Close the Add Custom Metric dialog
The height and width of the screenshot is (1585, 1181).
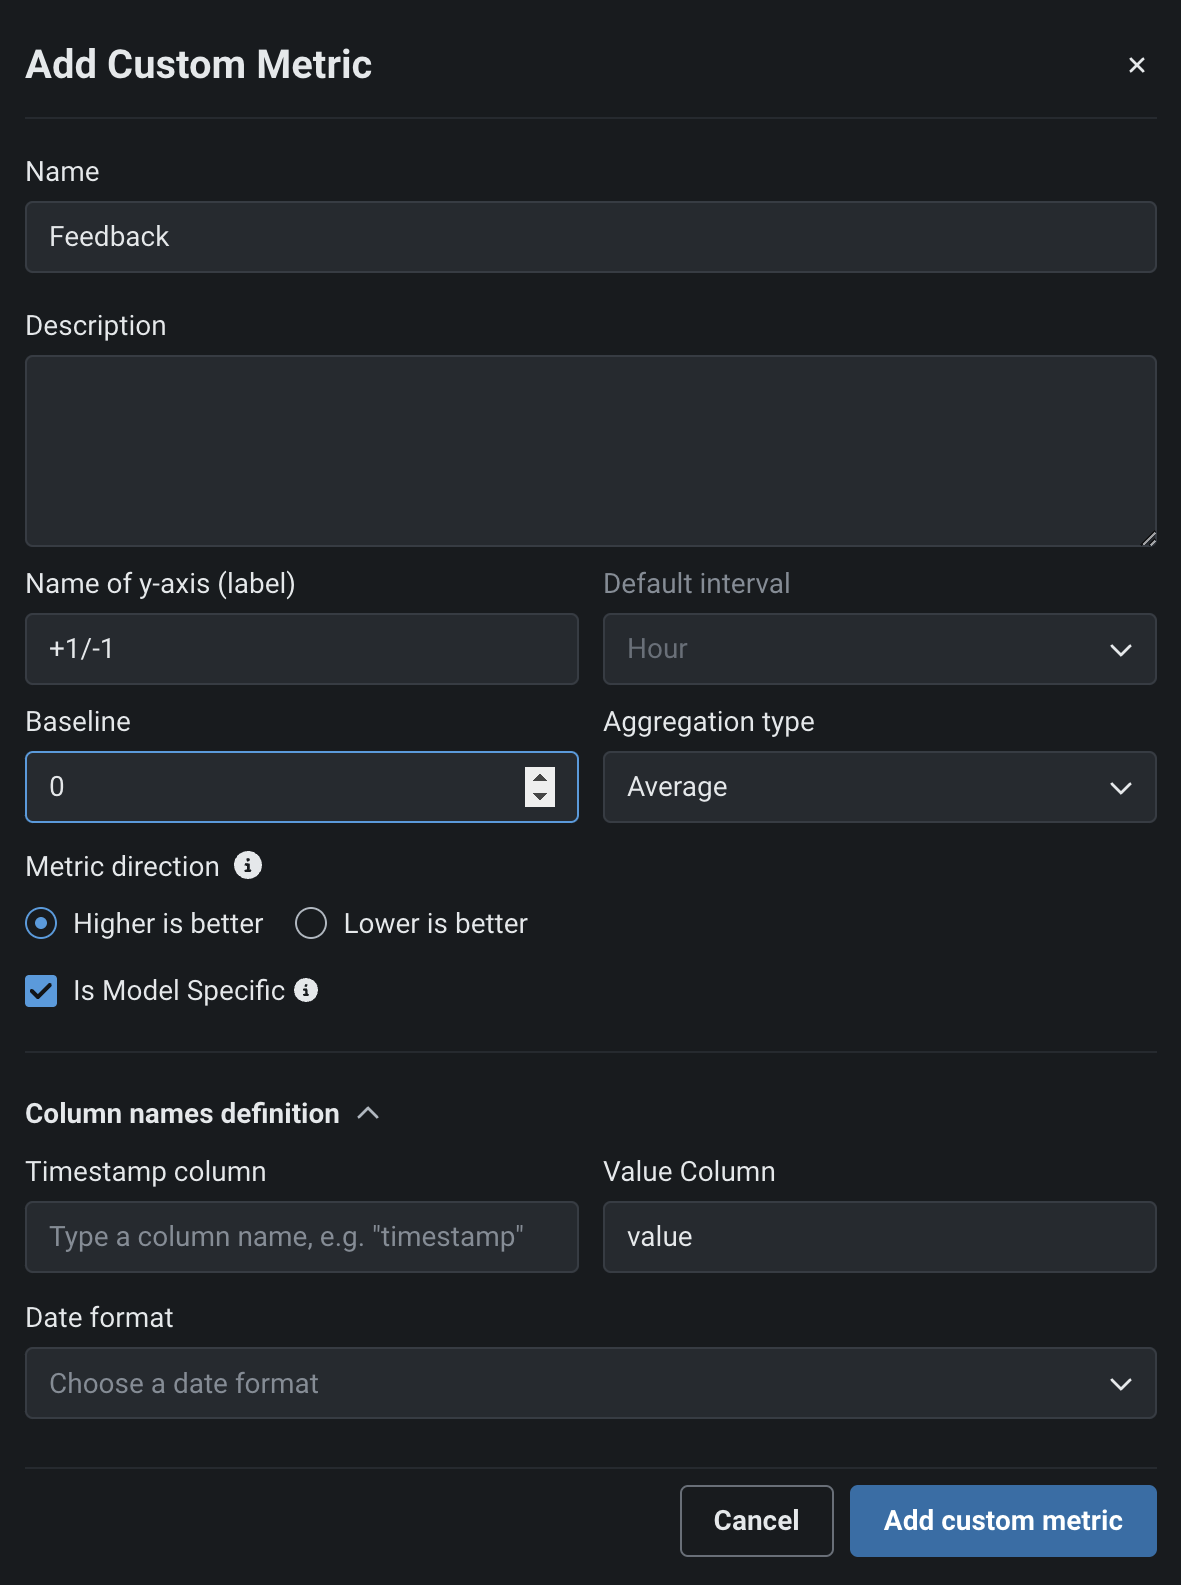point(1136,65)
